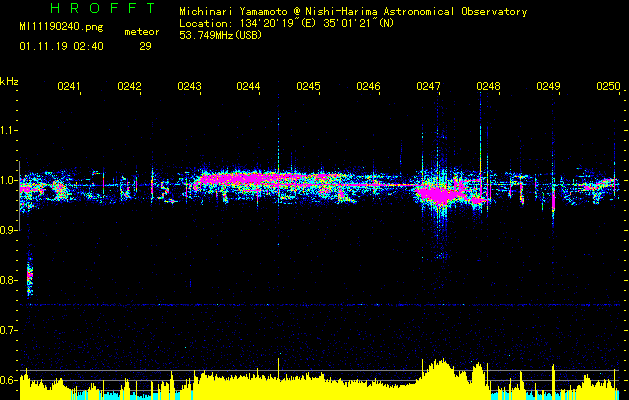Select the 0246 time marker
The image size is (629, 400).
368,86
